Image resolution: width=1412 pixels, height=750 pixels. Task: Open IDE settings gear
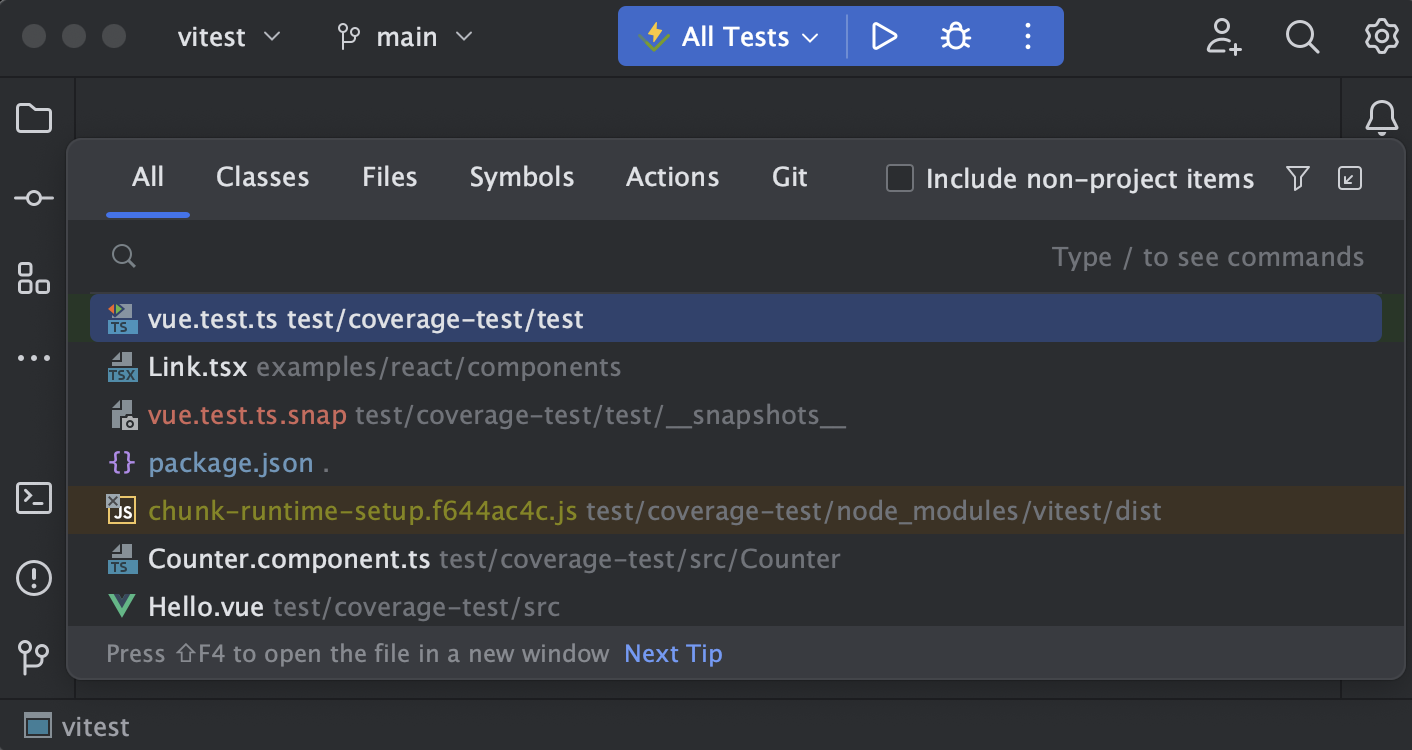[x=1381, y=37]
